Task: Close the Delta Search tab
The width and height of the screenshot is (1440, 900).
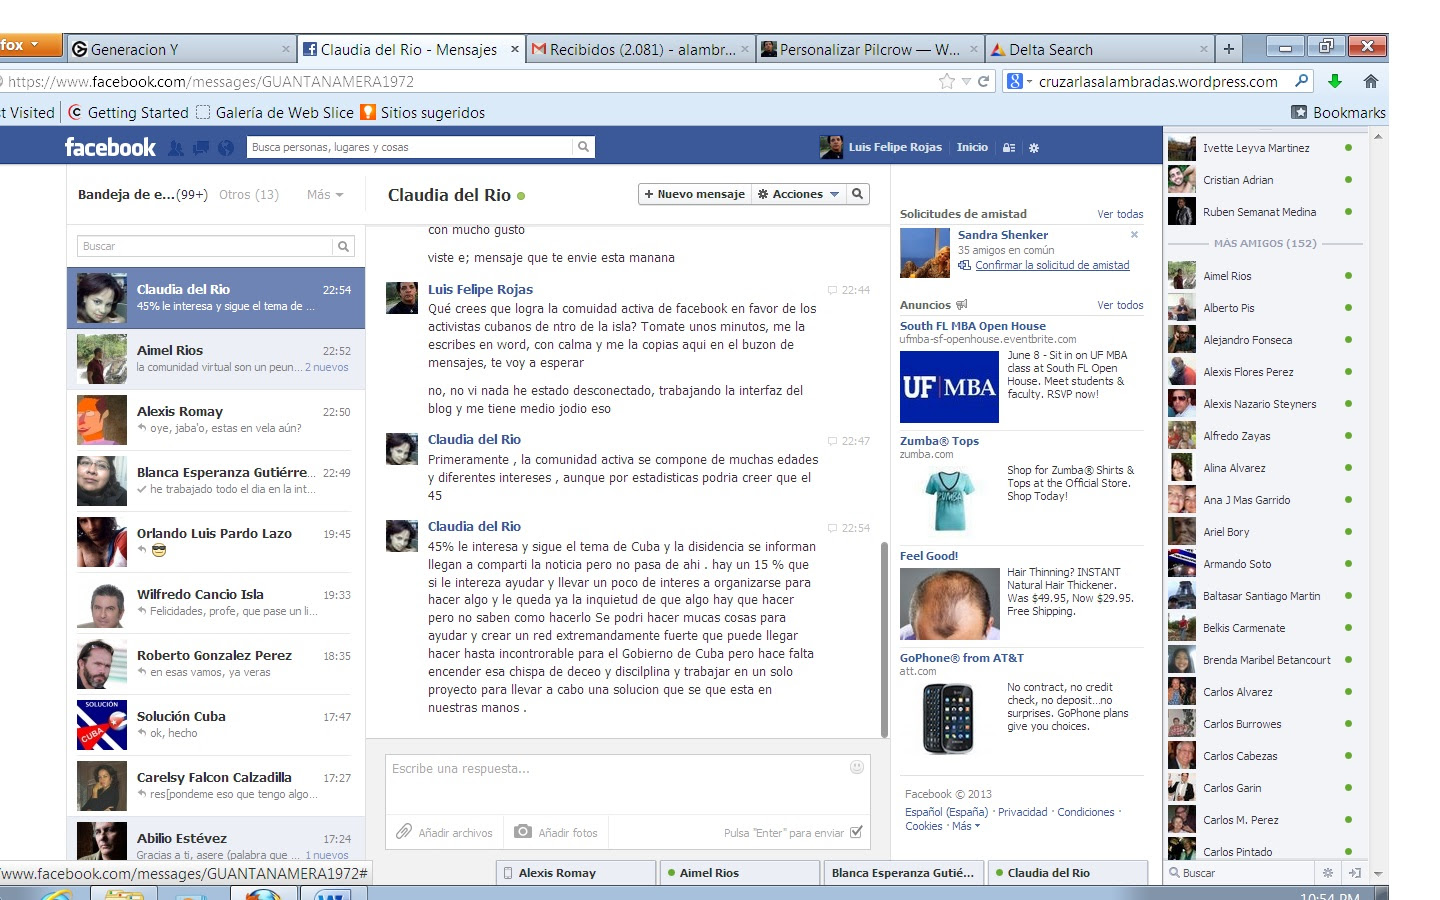Action: tap(1204, 49)
